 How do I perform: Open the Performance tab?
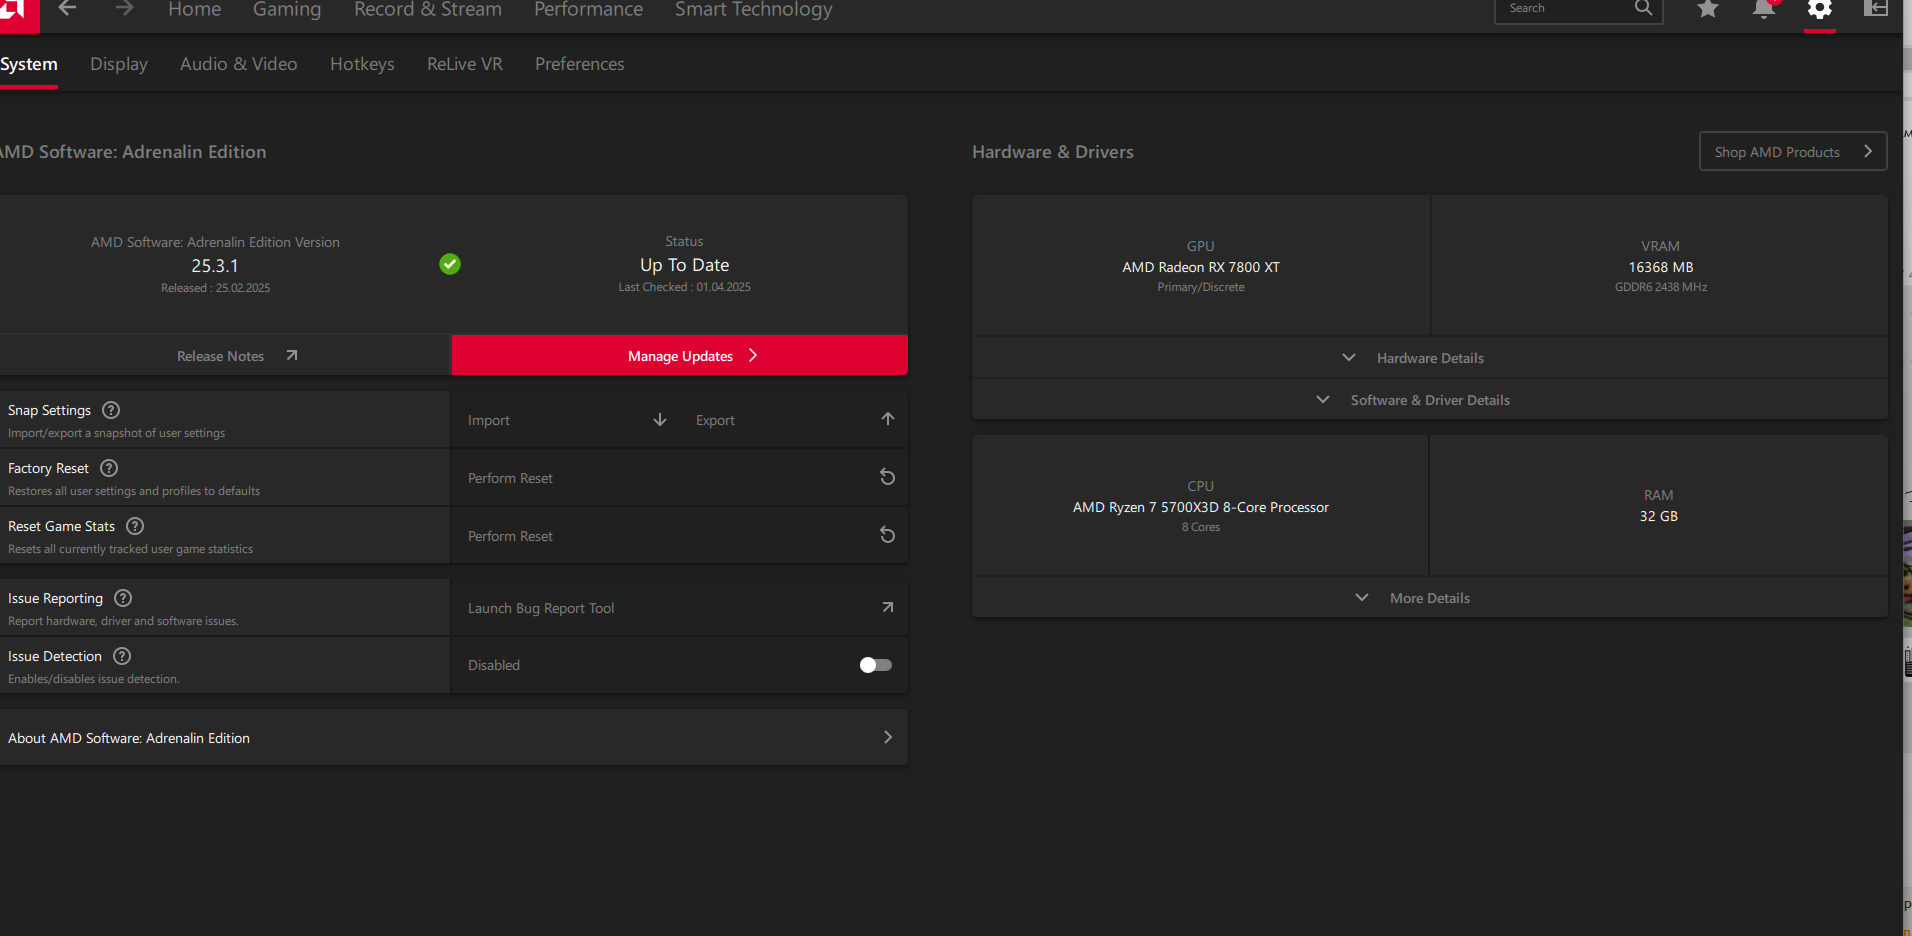(x=589, y=10)
